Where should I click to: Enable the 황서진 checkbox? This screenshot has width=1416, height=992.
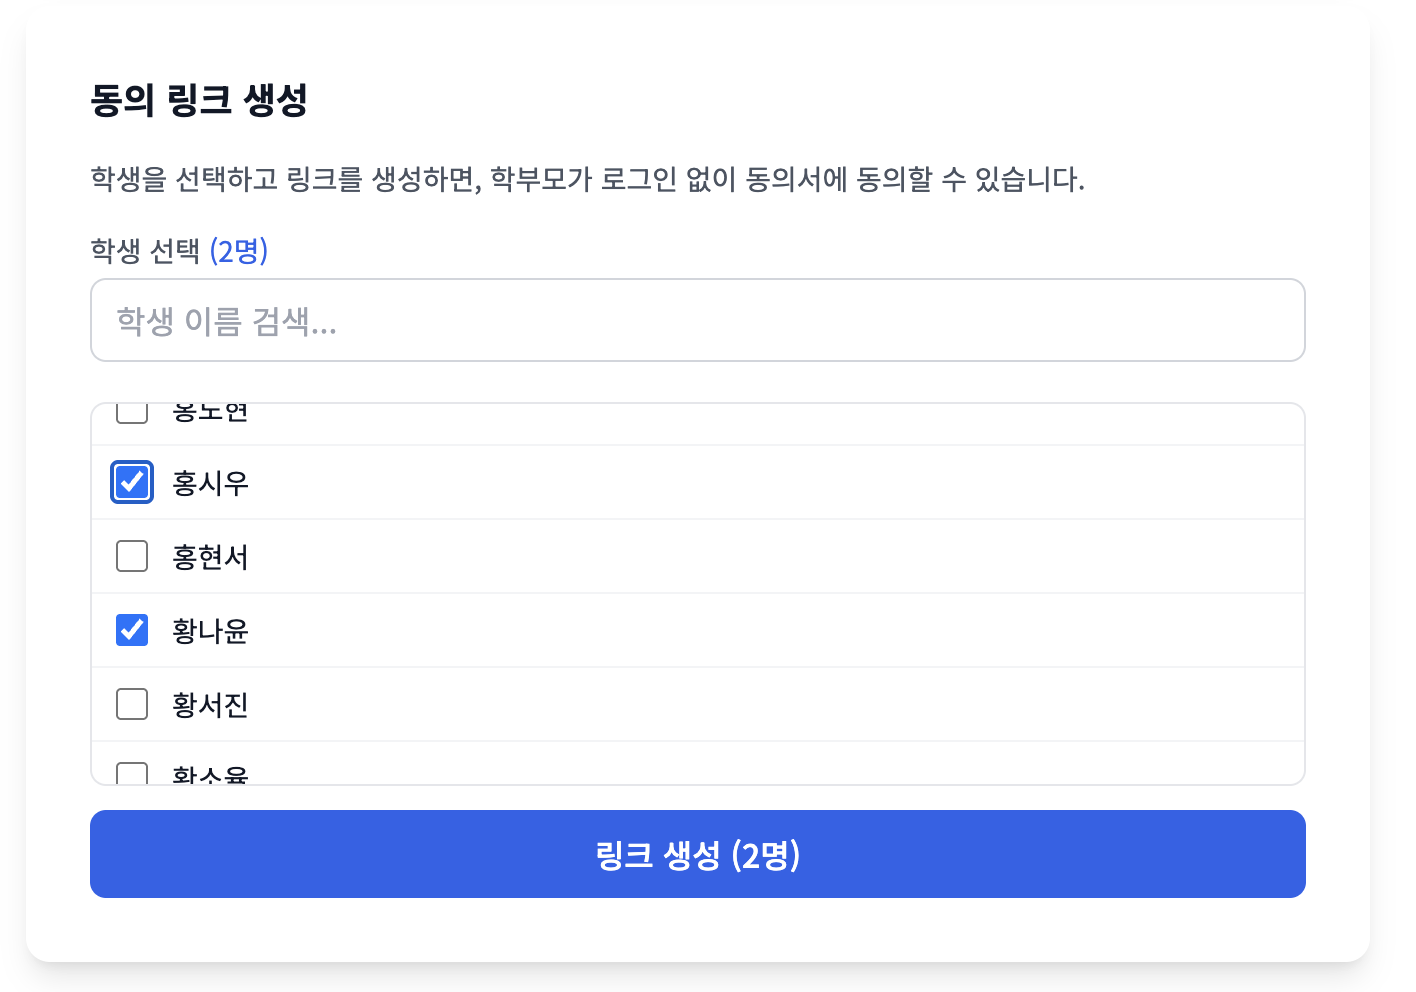[131, 704]
